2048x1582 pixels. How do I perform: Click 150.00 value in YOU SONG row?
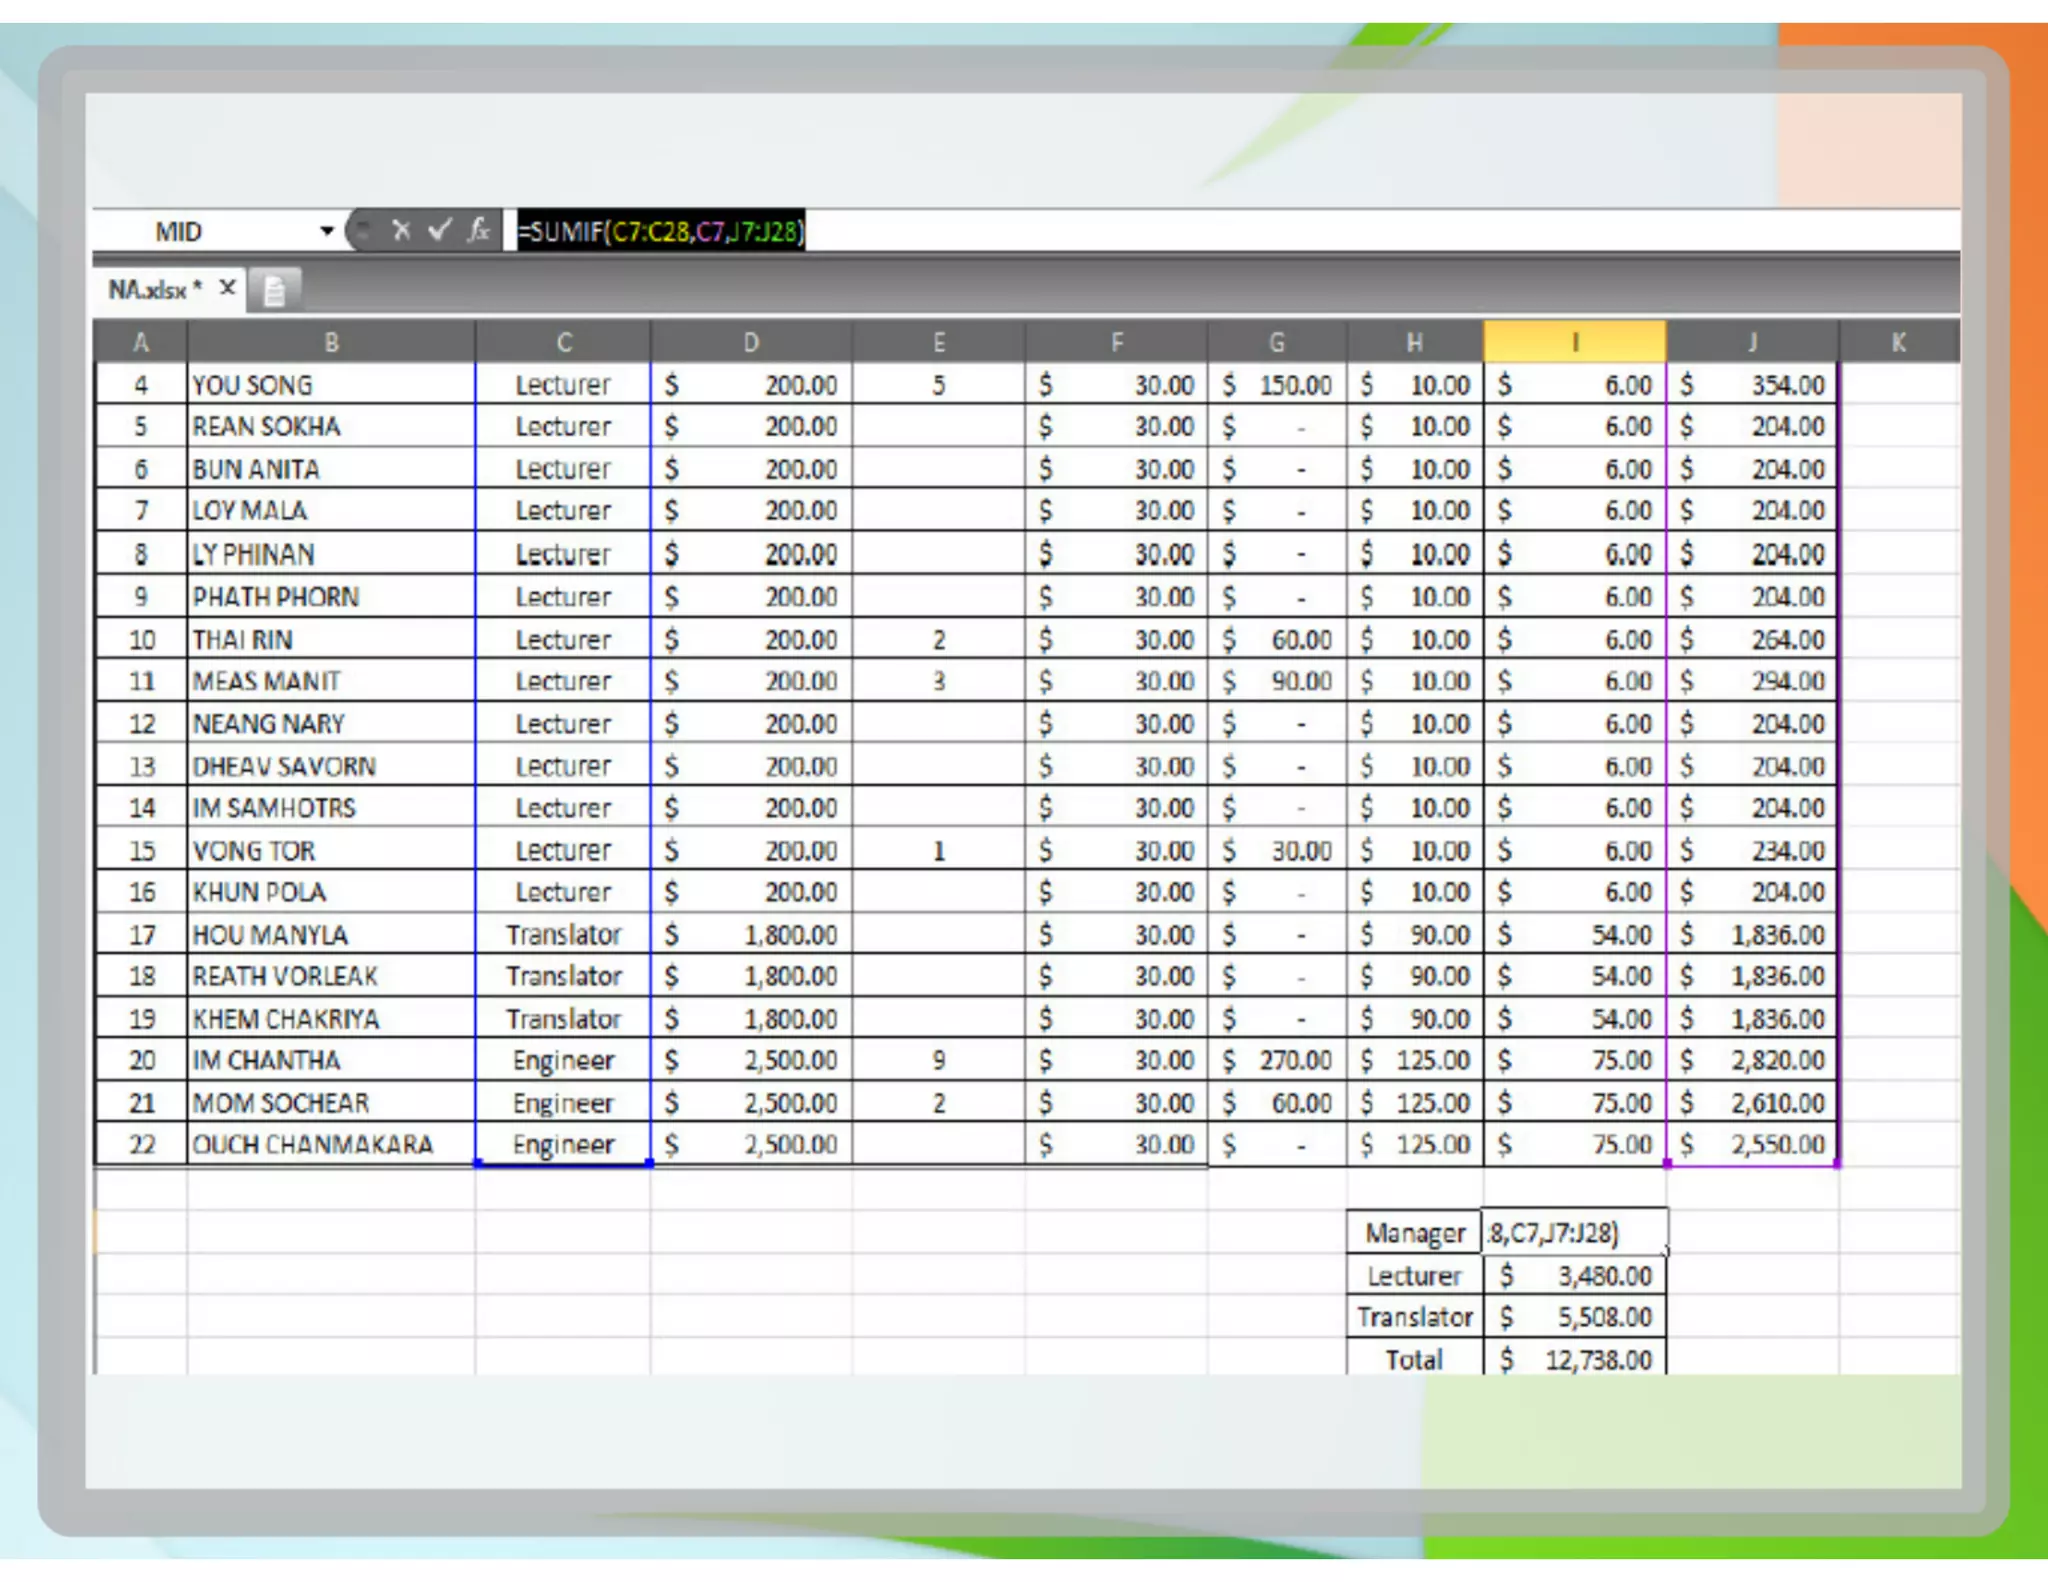pyautogui.click(x=1278, y=385)
